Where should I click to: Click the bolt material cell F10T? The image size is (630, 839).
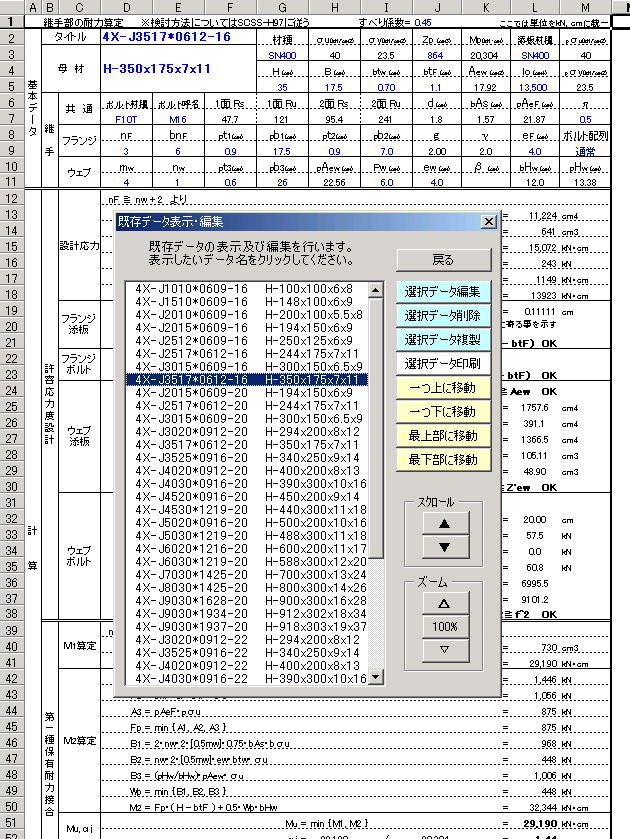[126, 119]
